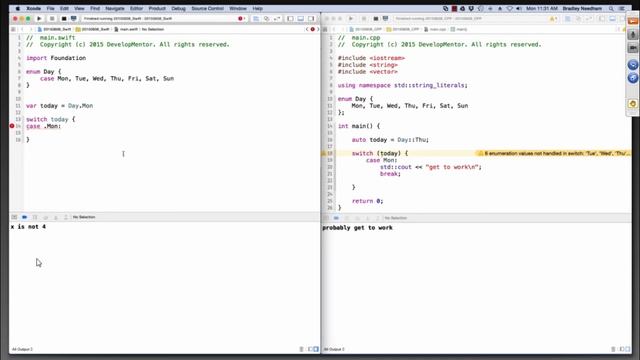The image size is (640, 360).
Task: Toggle the navigator pane in CPP window
Action: pos(602,19)
